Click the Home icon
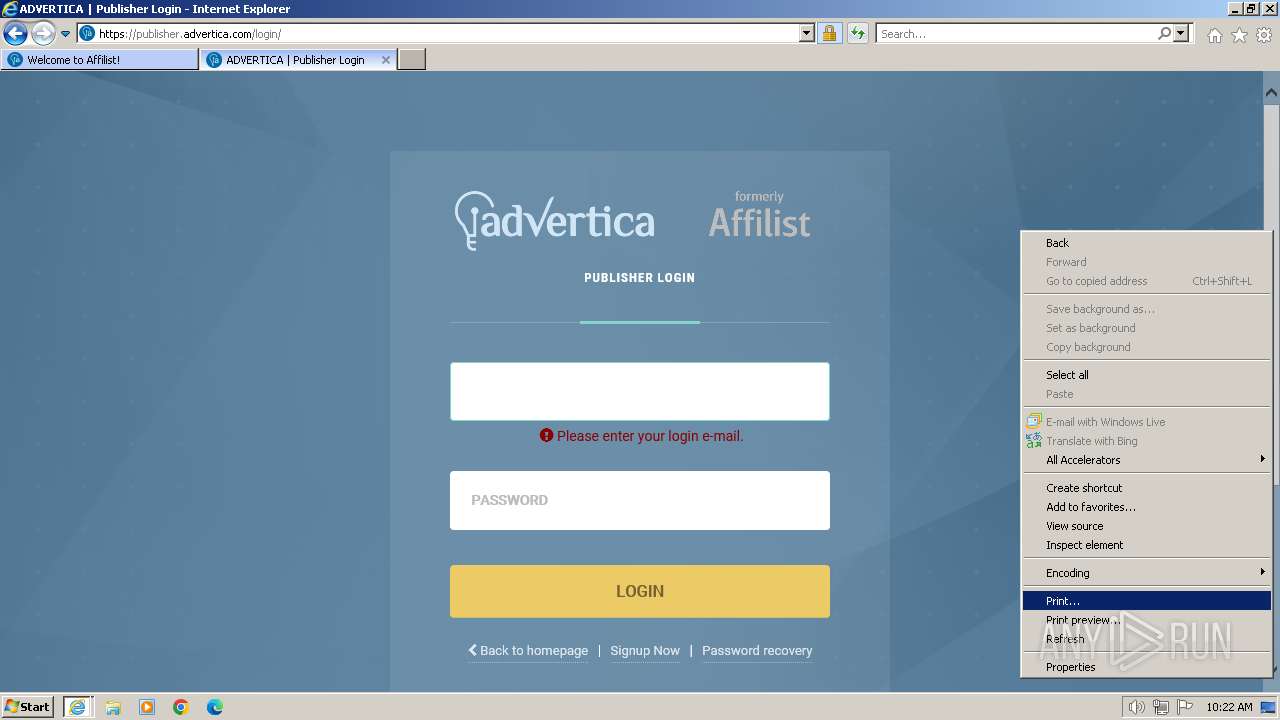This screenshot has width=1280, height=720. click(x=1214, y=35)
